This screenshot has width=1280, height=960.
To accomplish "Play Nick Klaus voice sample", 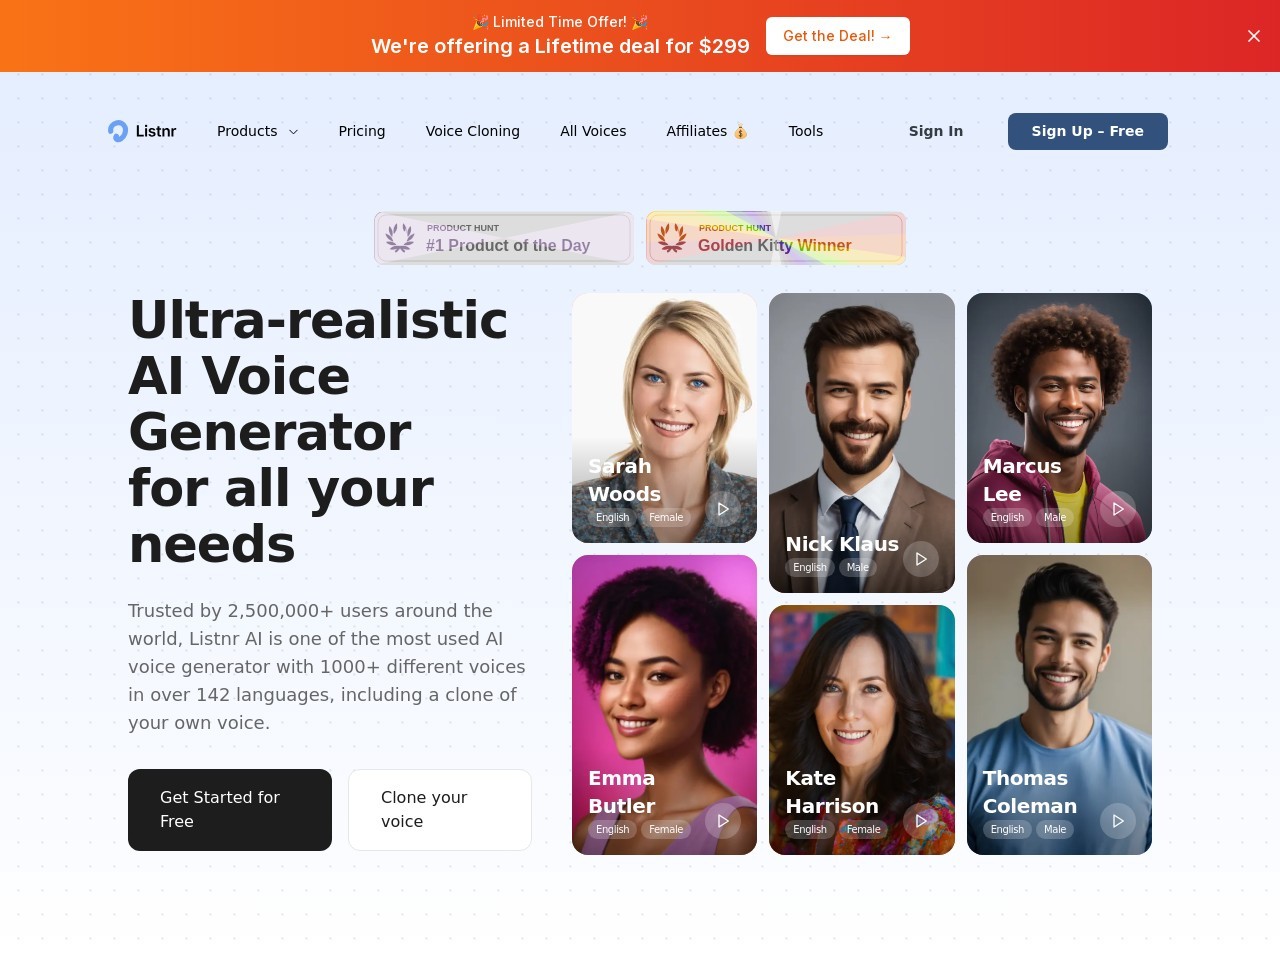I will tap(921, 559).
